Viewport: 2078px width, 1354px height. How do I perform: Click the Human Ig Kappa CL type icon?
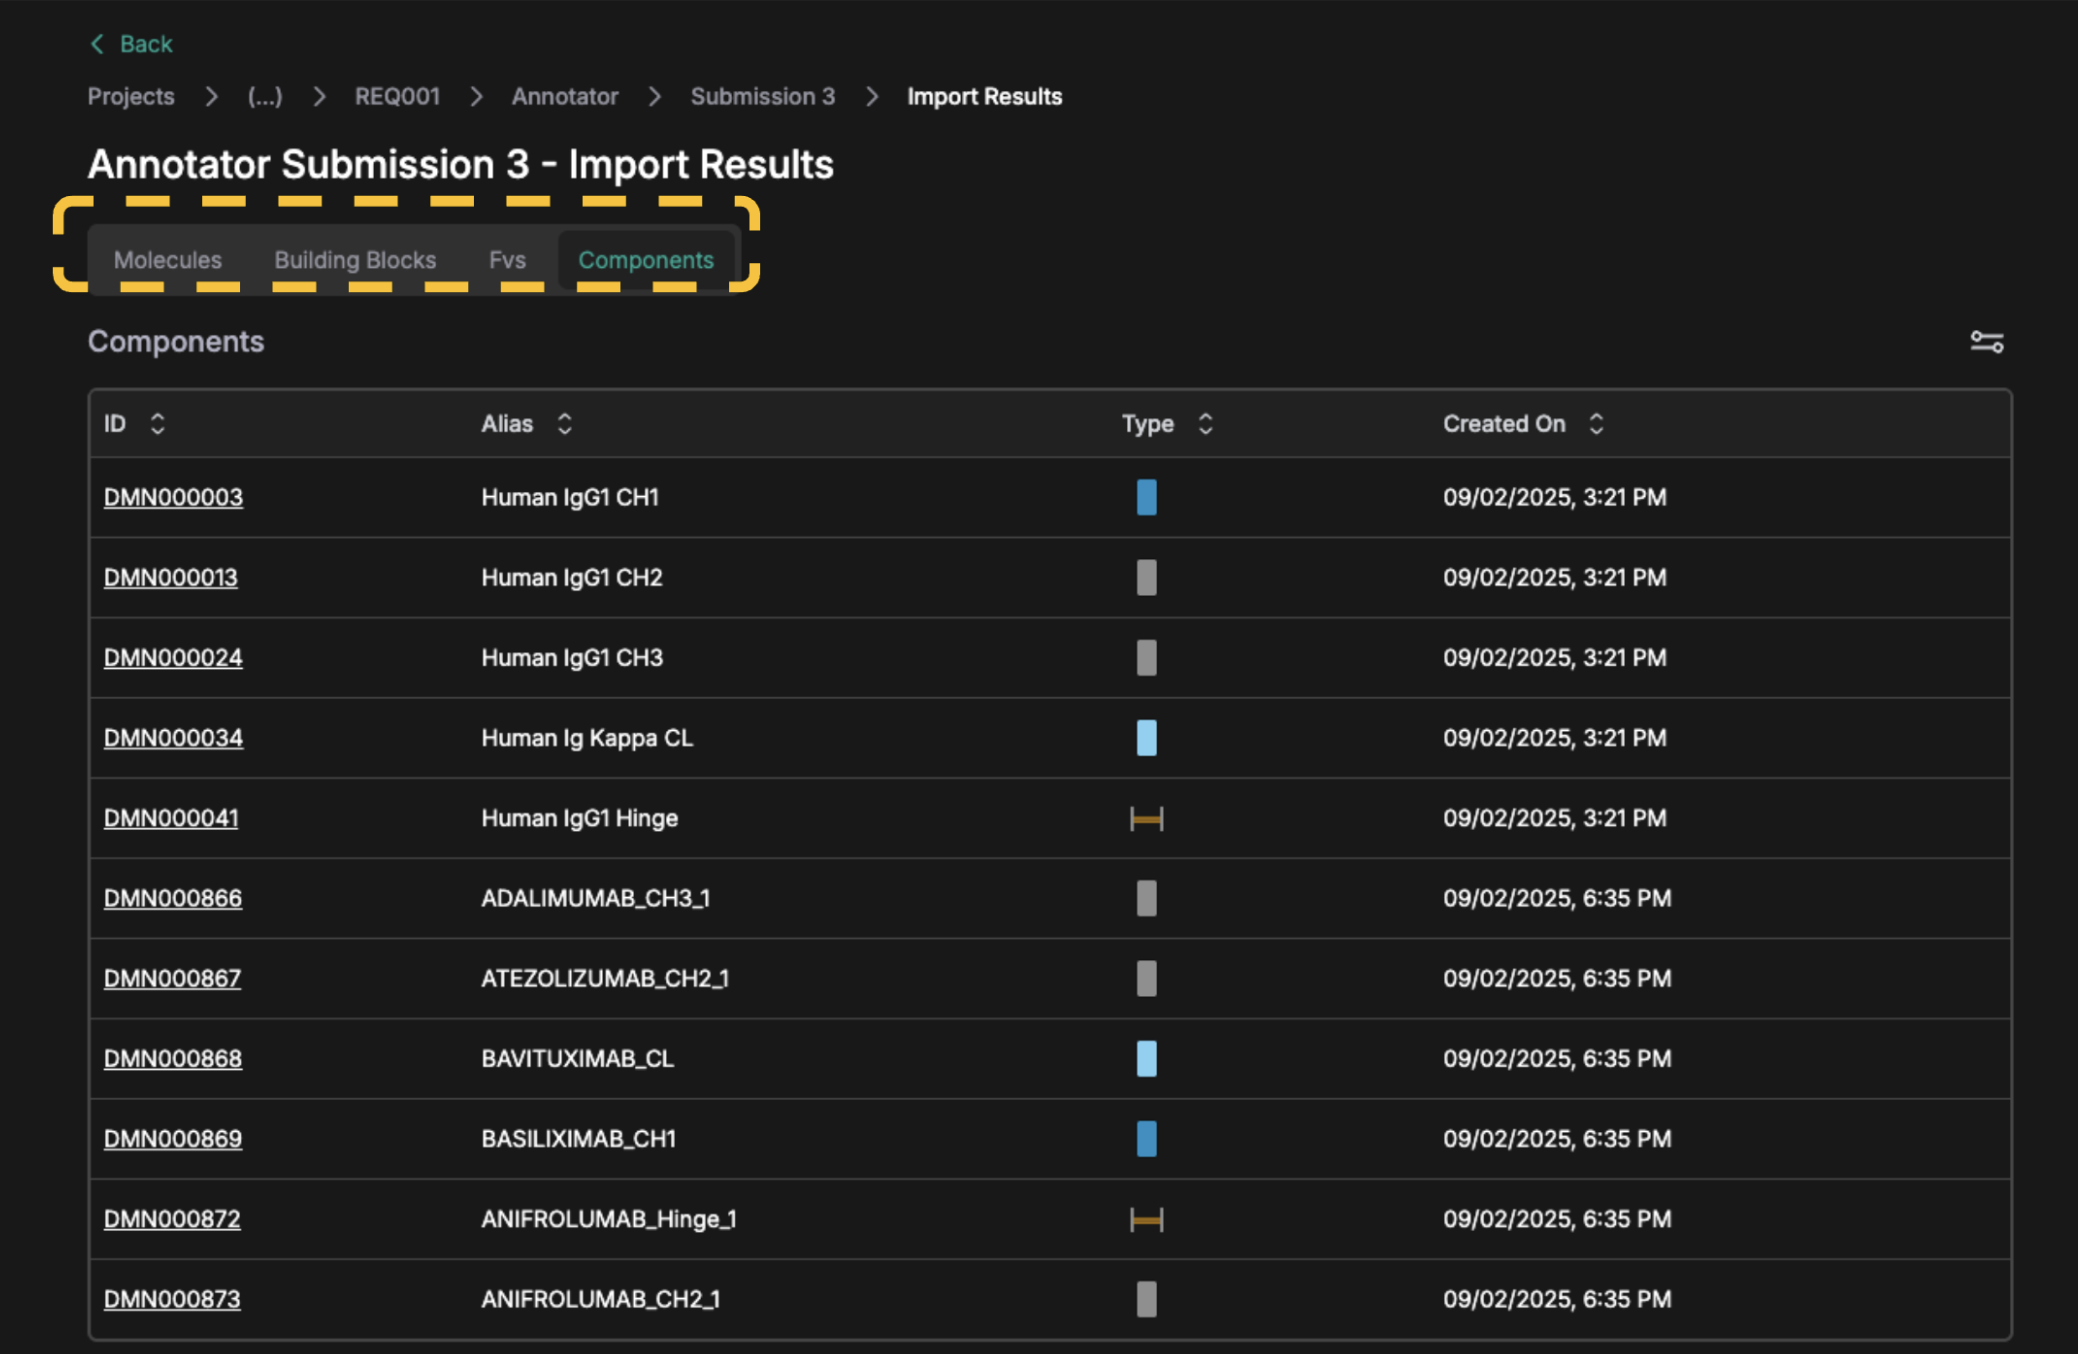click(x=1146, y=738)
